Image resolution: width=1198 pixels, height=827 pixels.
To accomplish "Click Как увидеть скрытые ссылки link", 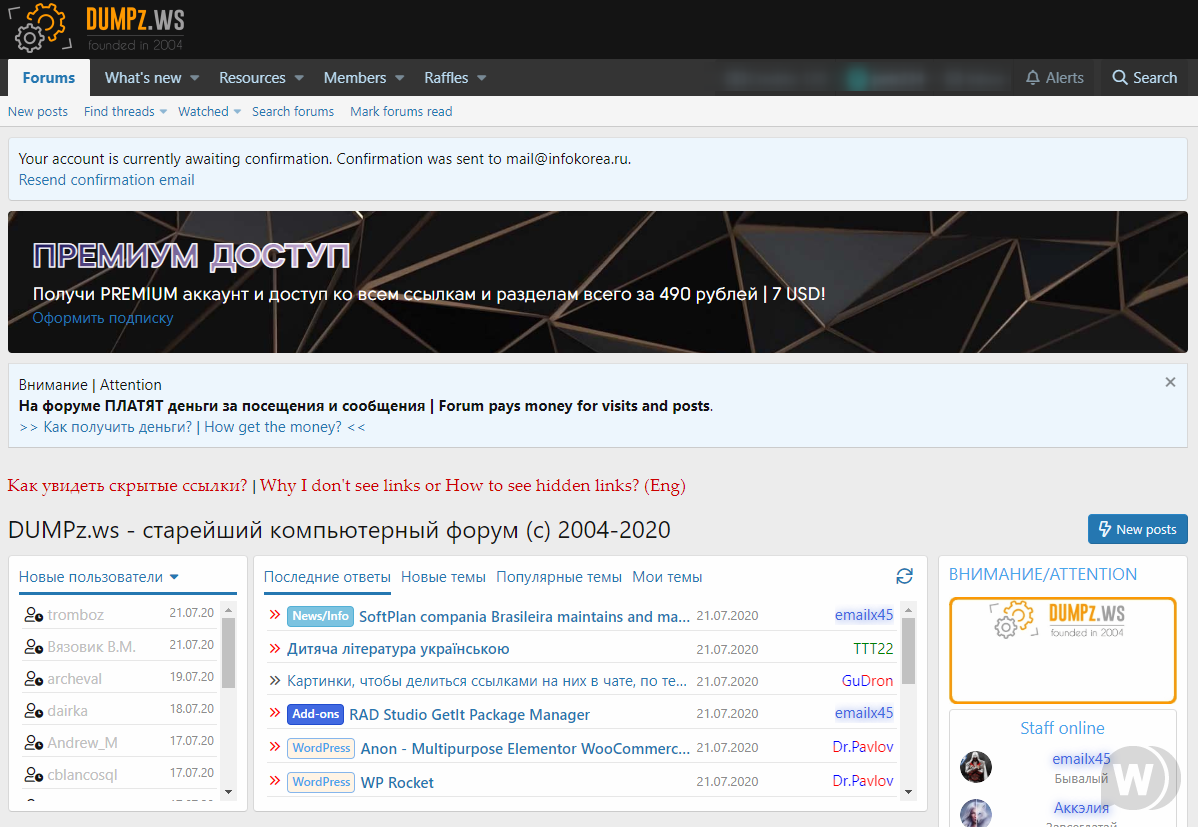I will 128,485.
